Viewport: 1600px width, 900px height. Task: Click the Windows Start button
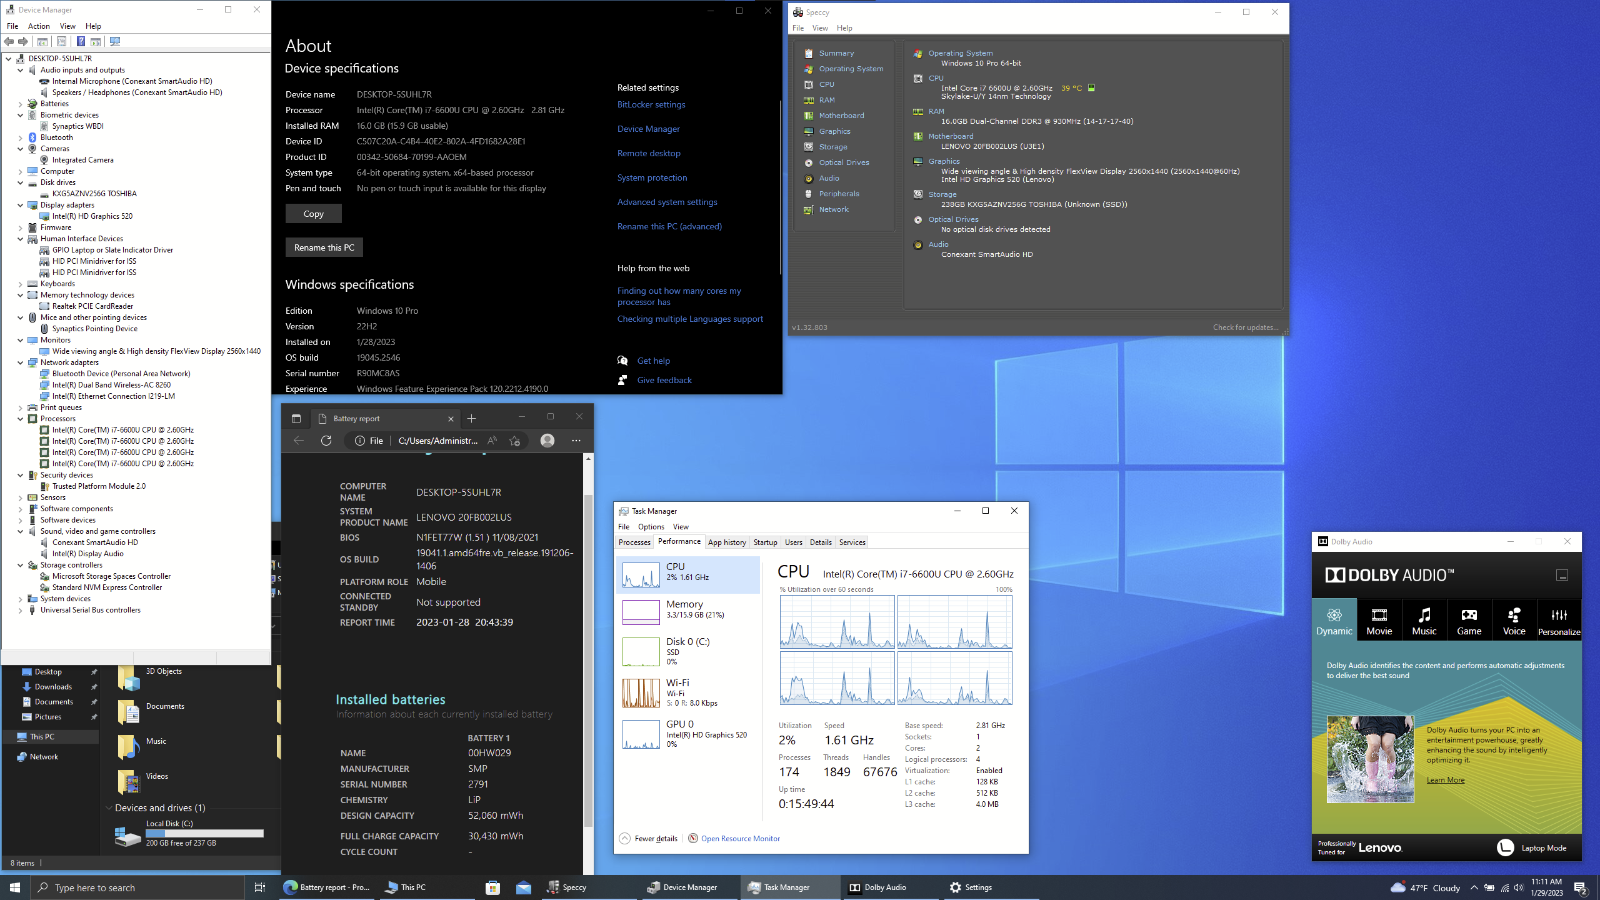coord(14,887)
